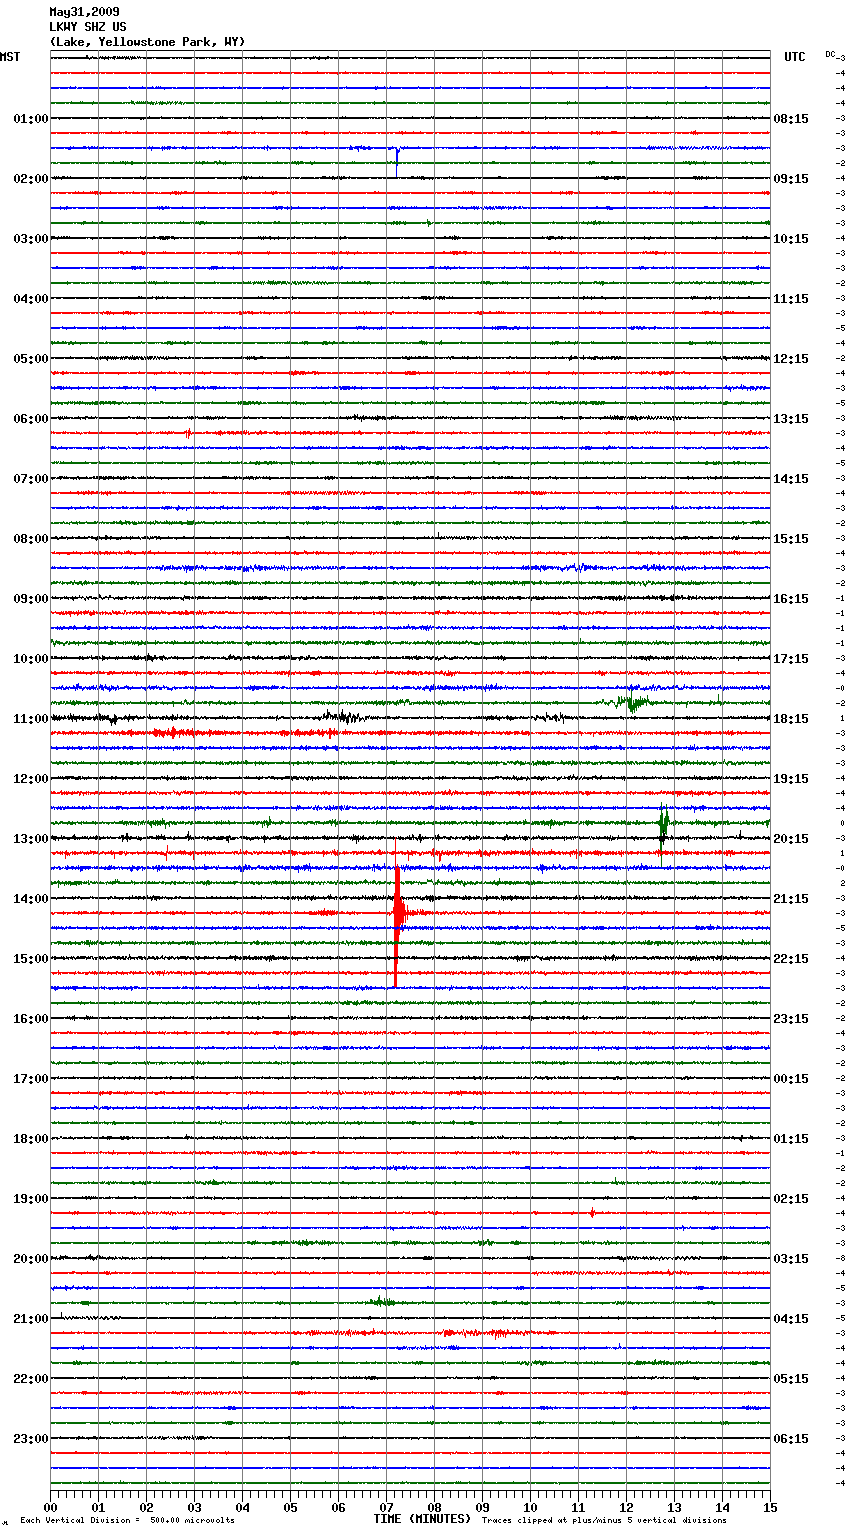Click the 21:15 UTC time label

pyautogui.click(x=791, y=899)
